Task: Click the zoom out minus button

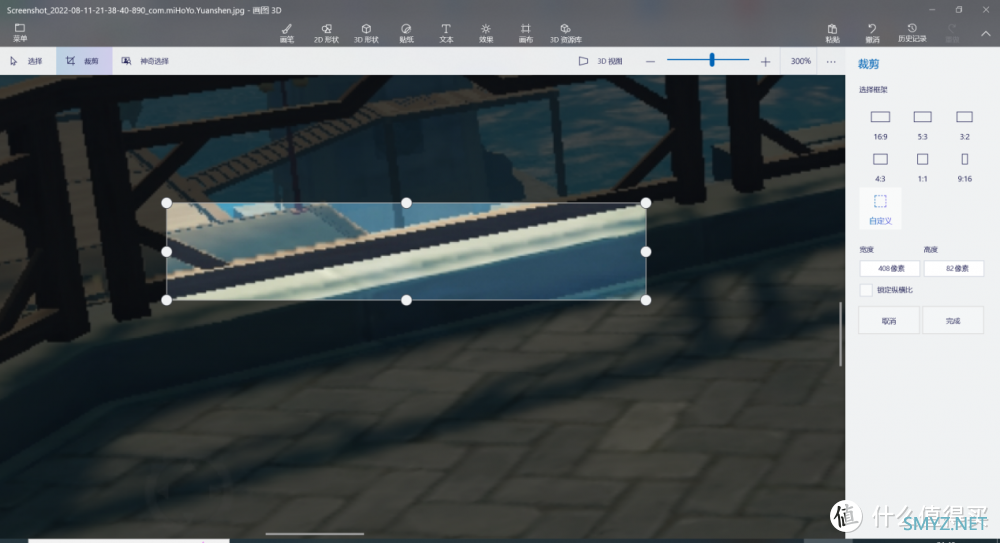Action: tap(650, 61)
